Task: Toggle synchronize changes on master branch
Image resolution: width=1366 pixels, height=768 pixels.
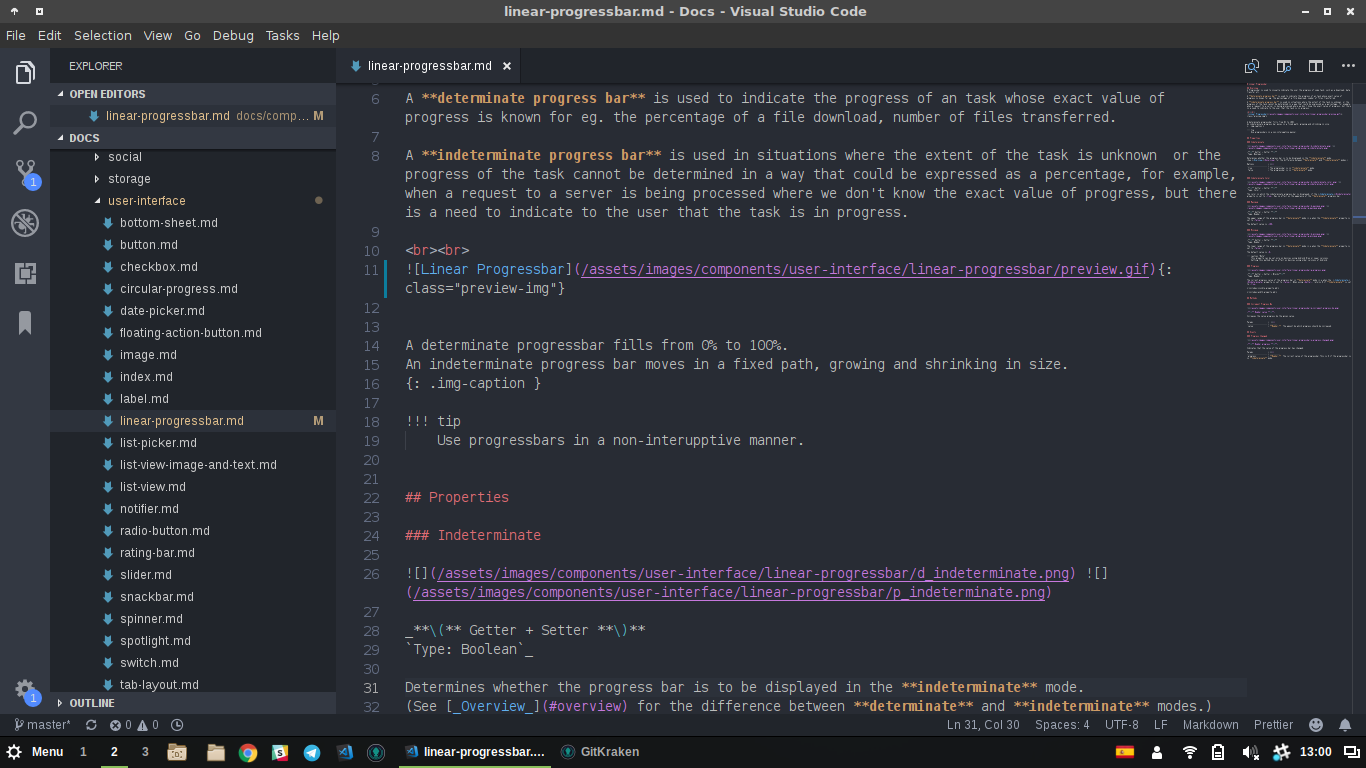Action: (x=90, y=724)
